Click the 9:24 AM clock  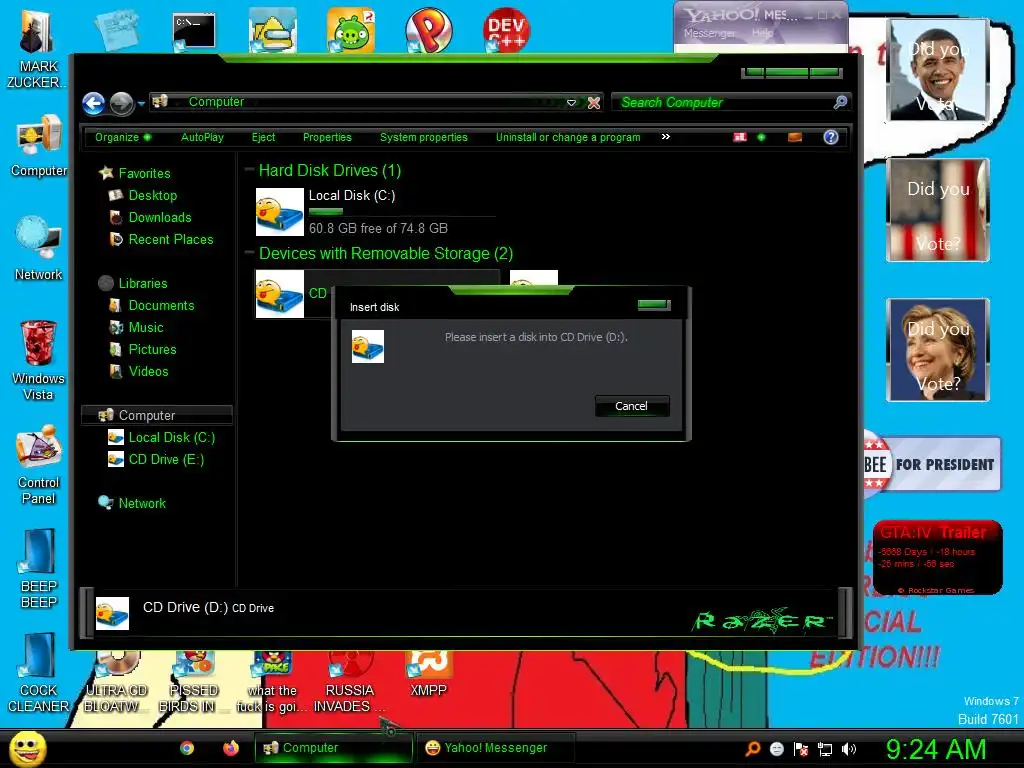tap(936, 749)
